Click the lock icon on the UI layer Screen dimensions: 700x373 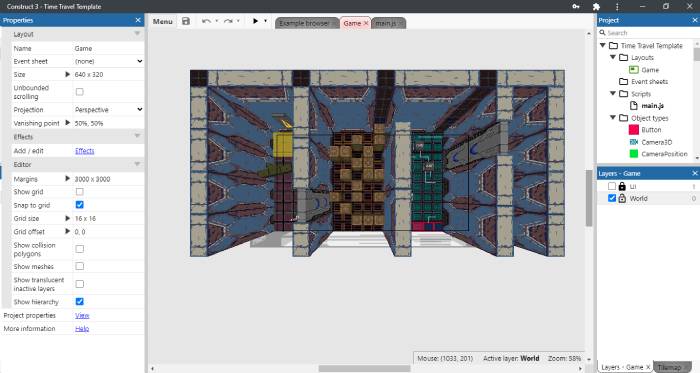(x=622, y=186)
